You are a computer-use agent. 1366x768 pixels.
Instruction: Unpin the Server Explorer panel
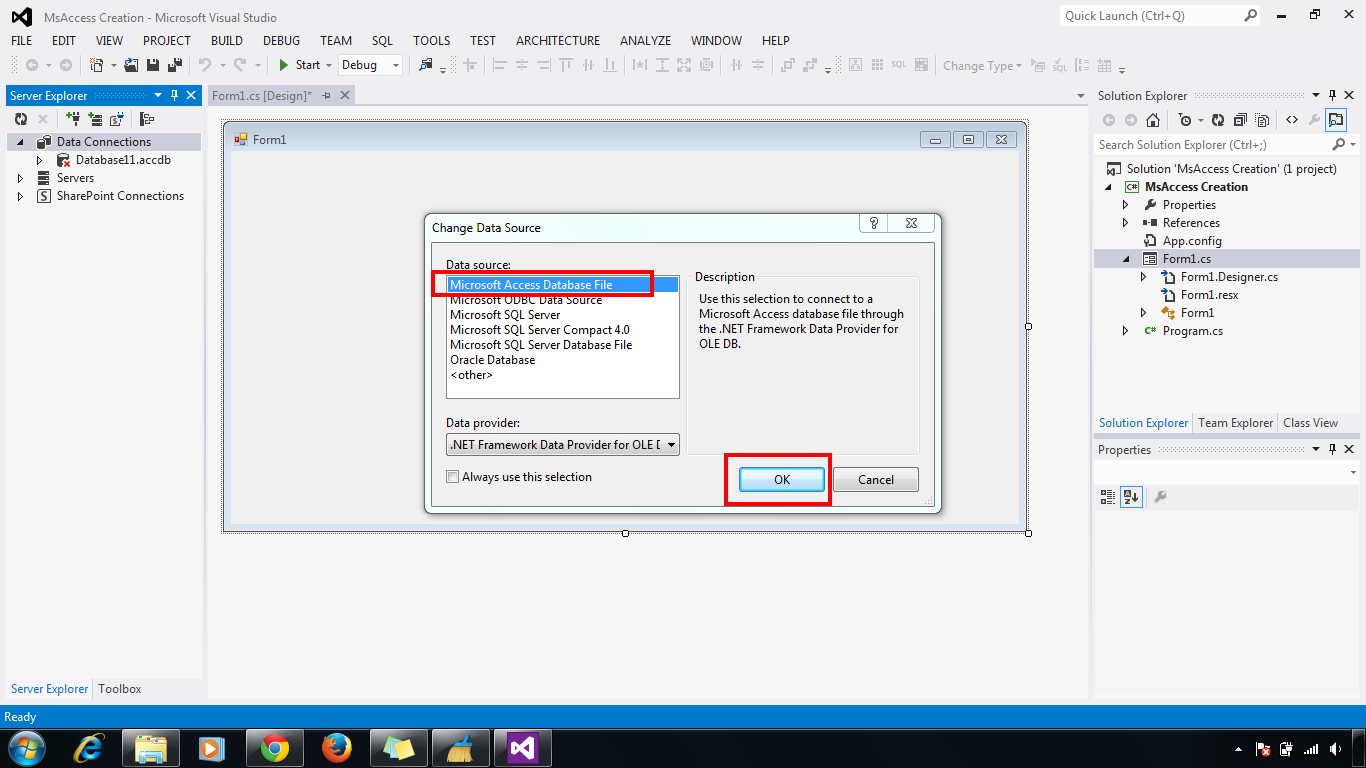click(174, 95)
